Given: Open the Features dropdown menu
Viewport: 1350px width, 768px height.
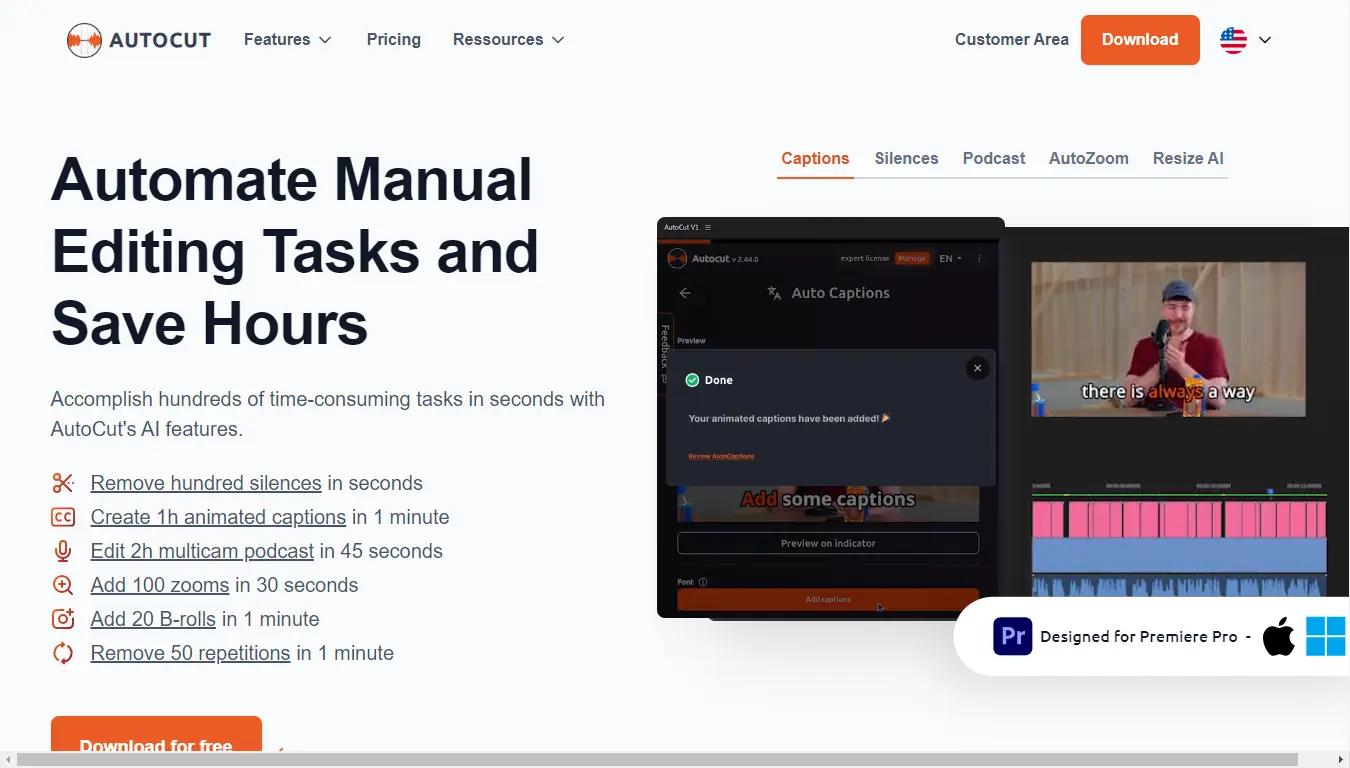Looking at the screenshot, I should (287, 39).
